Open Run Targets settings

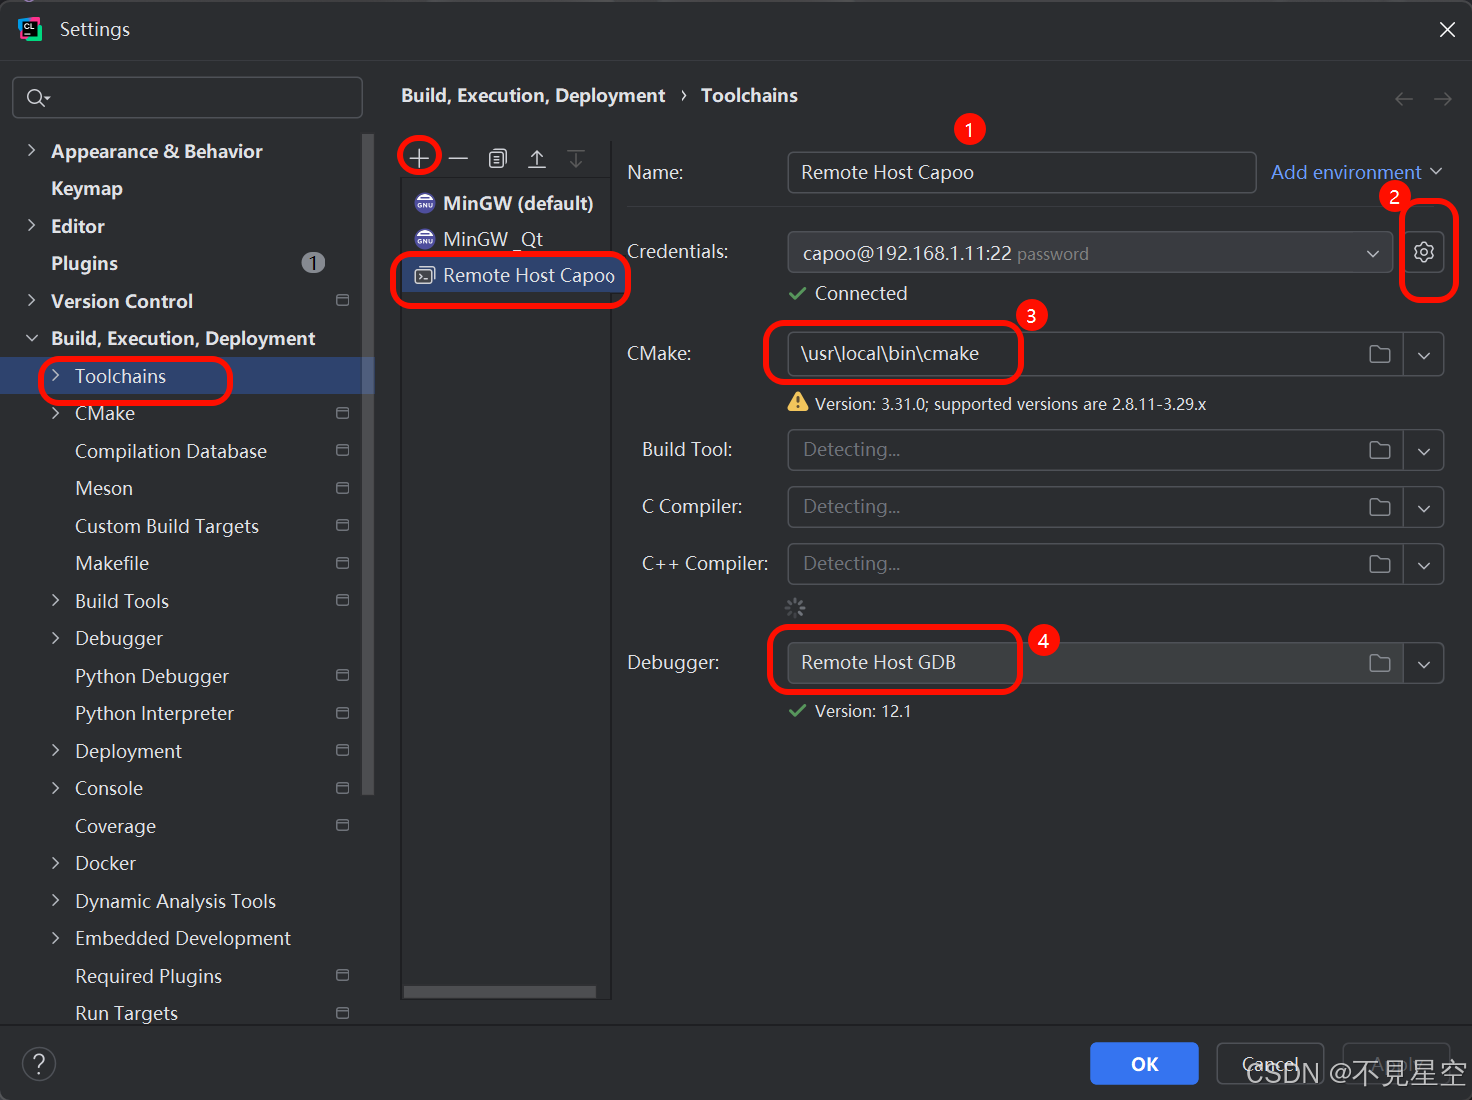point(126,1013)
